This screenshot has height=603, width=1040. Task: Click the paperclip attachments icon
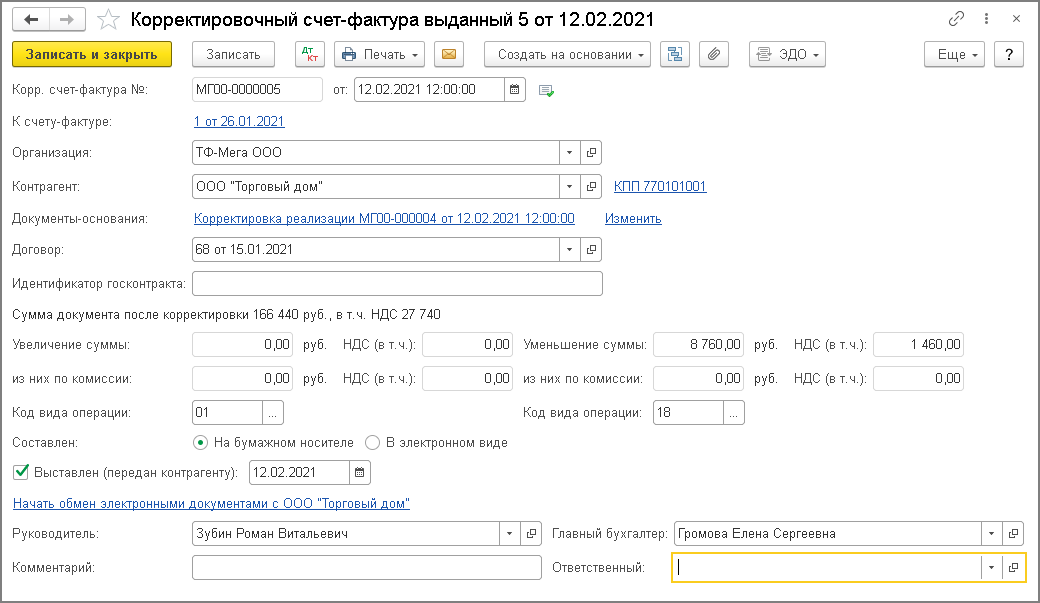coord(713,54)
